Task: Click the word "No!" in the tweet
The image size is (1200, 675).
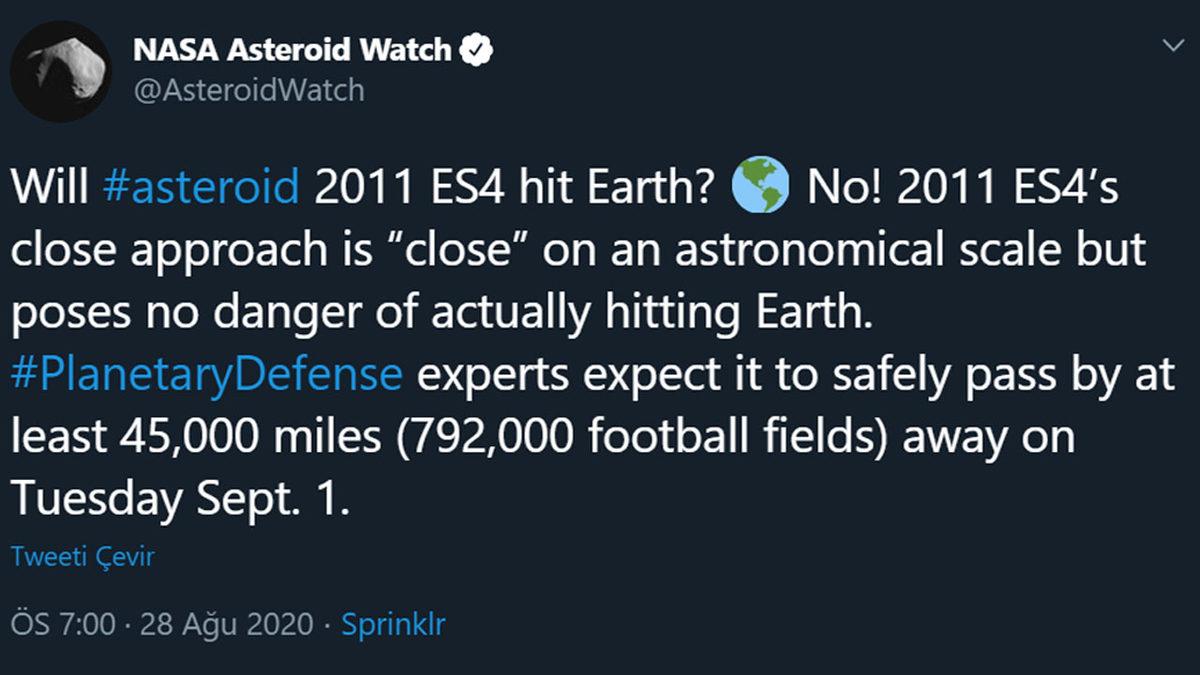Action: tap(838, 187)
